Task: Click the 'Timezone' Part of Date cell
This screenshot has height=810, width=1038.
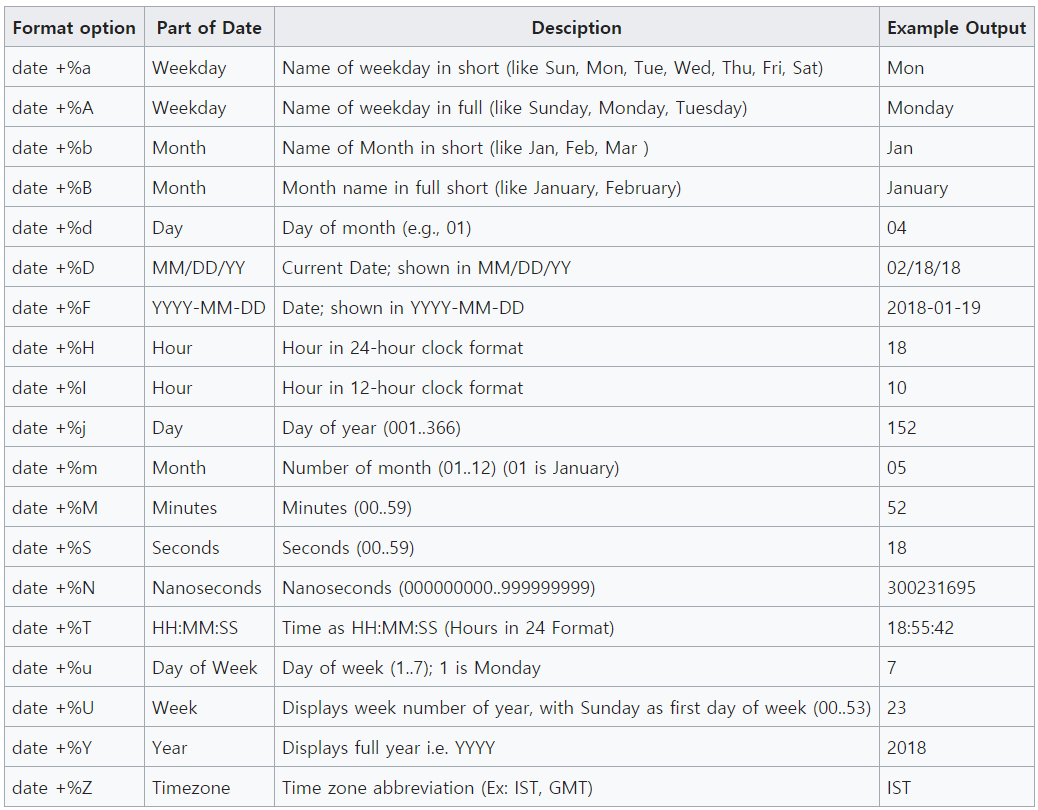Action: [x=209, y=788]
